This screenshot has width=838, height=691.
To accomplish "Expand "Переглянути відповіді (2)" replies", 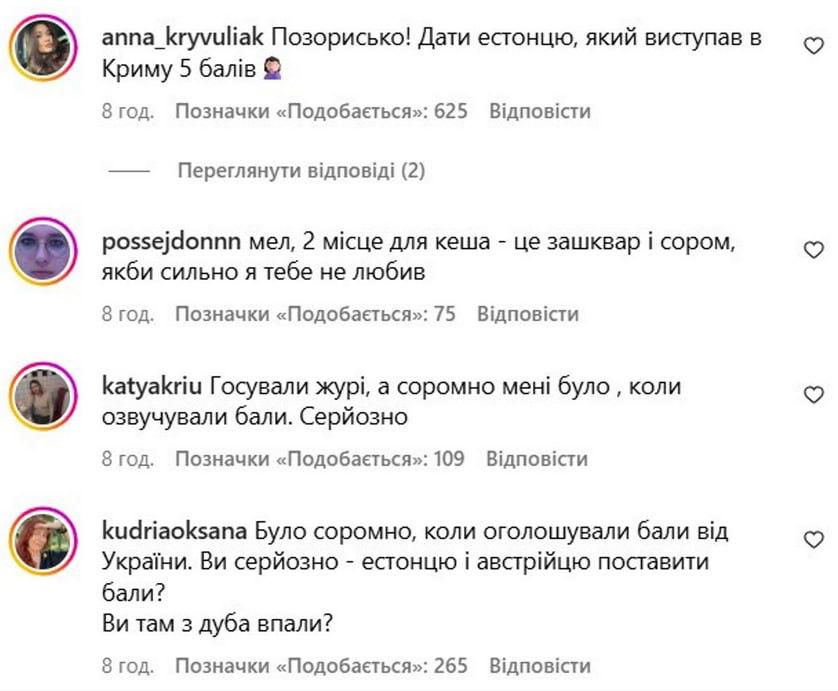I will 301,171.
